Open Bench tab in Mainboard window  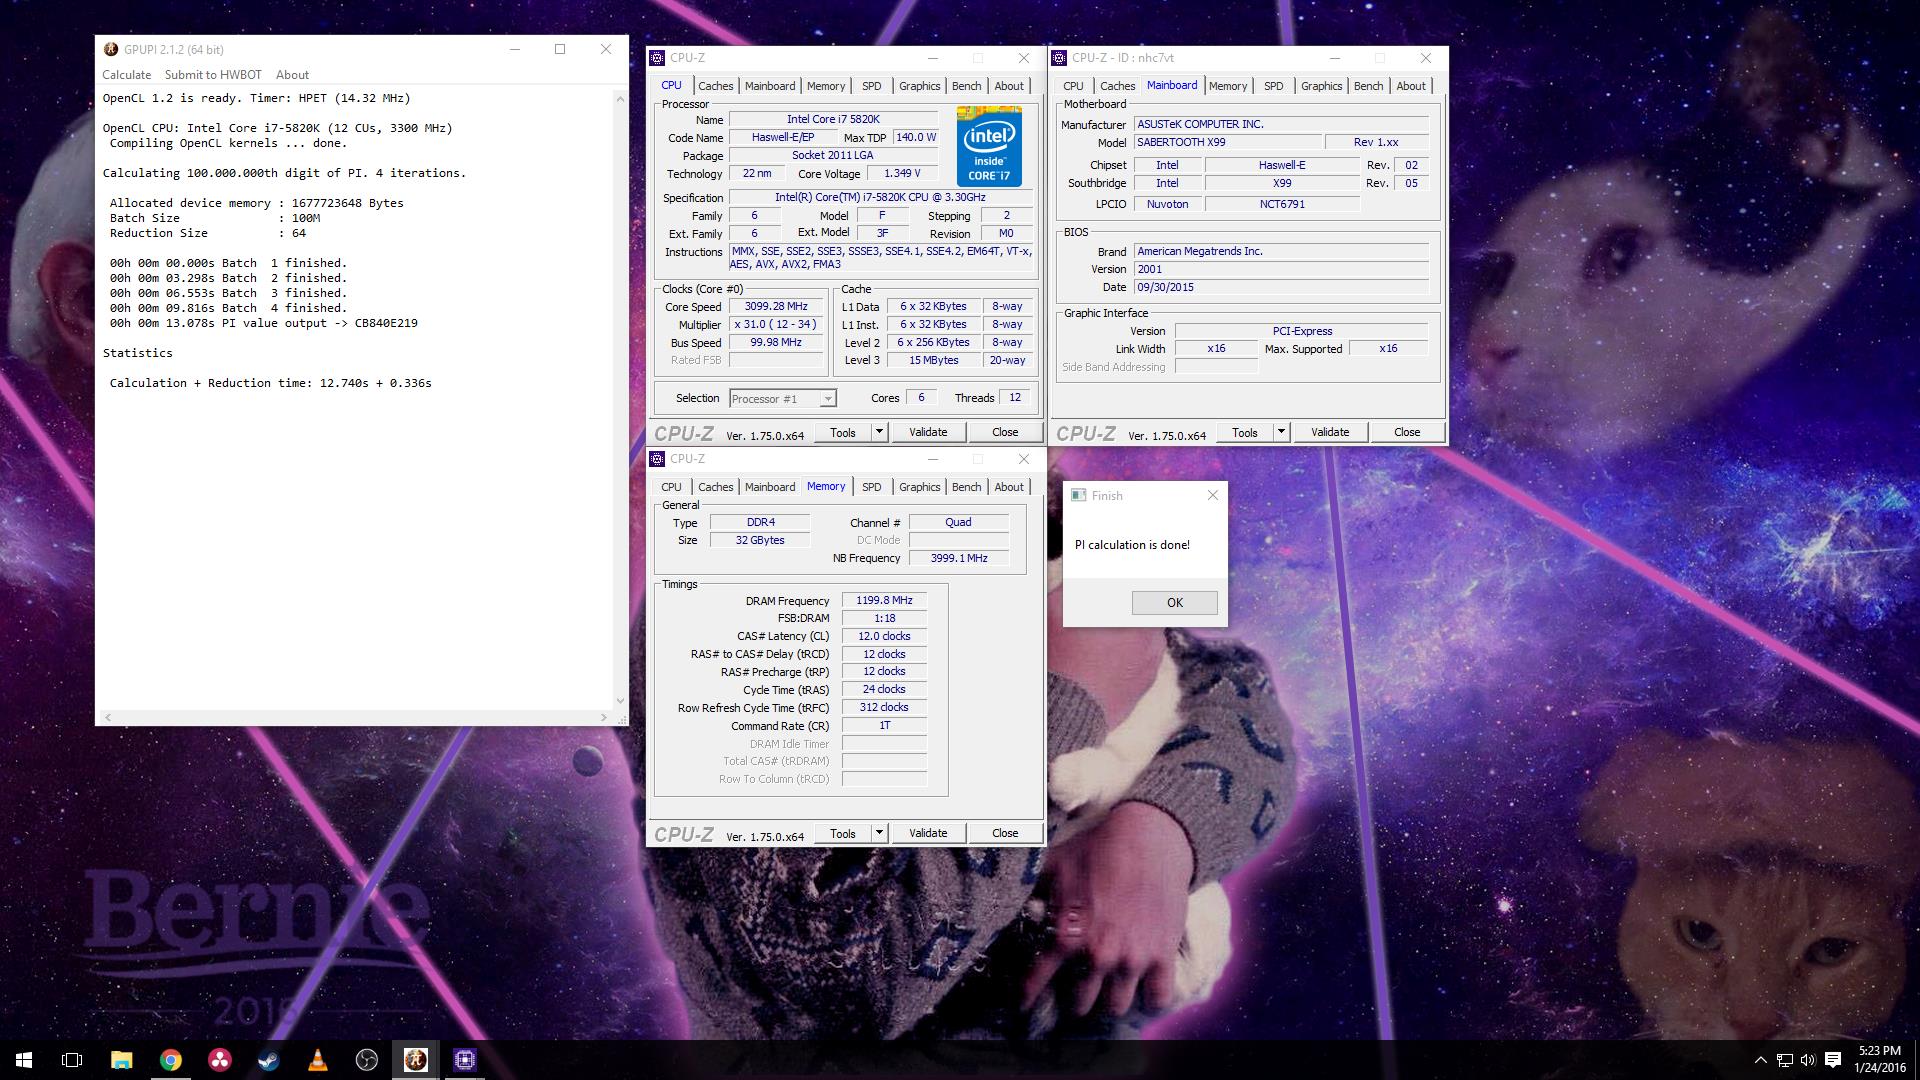[x=1369, y=86]
